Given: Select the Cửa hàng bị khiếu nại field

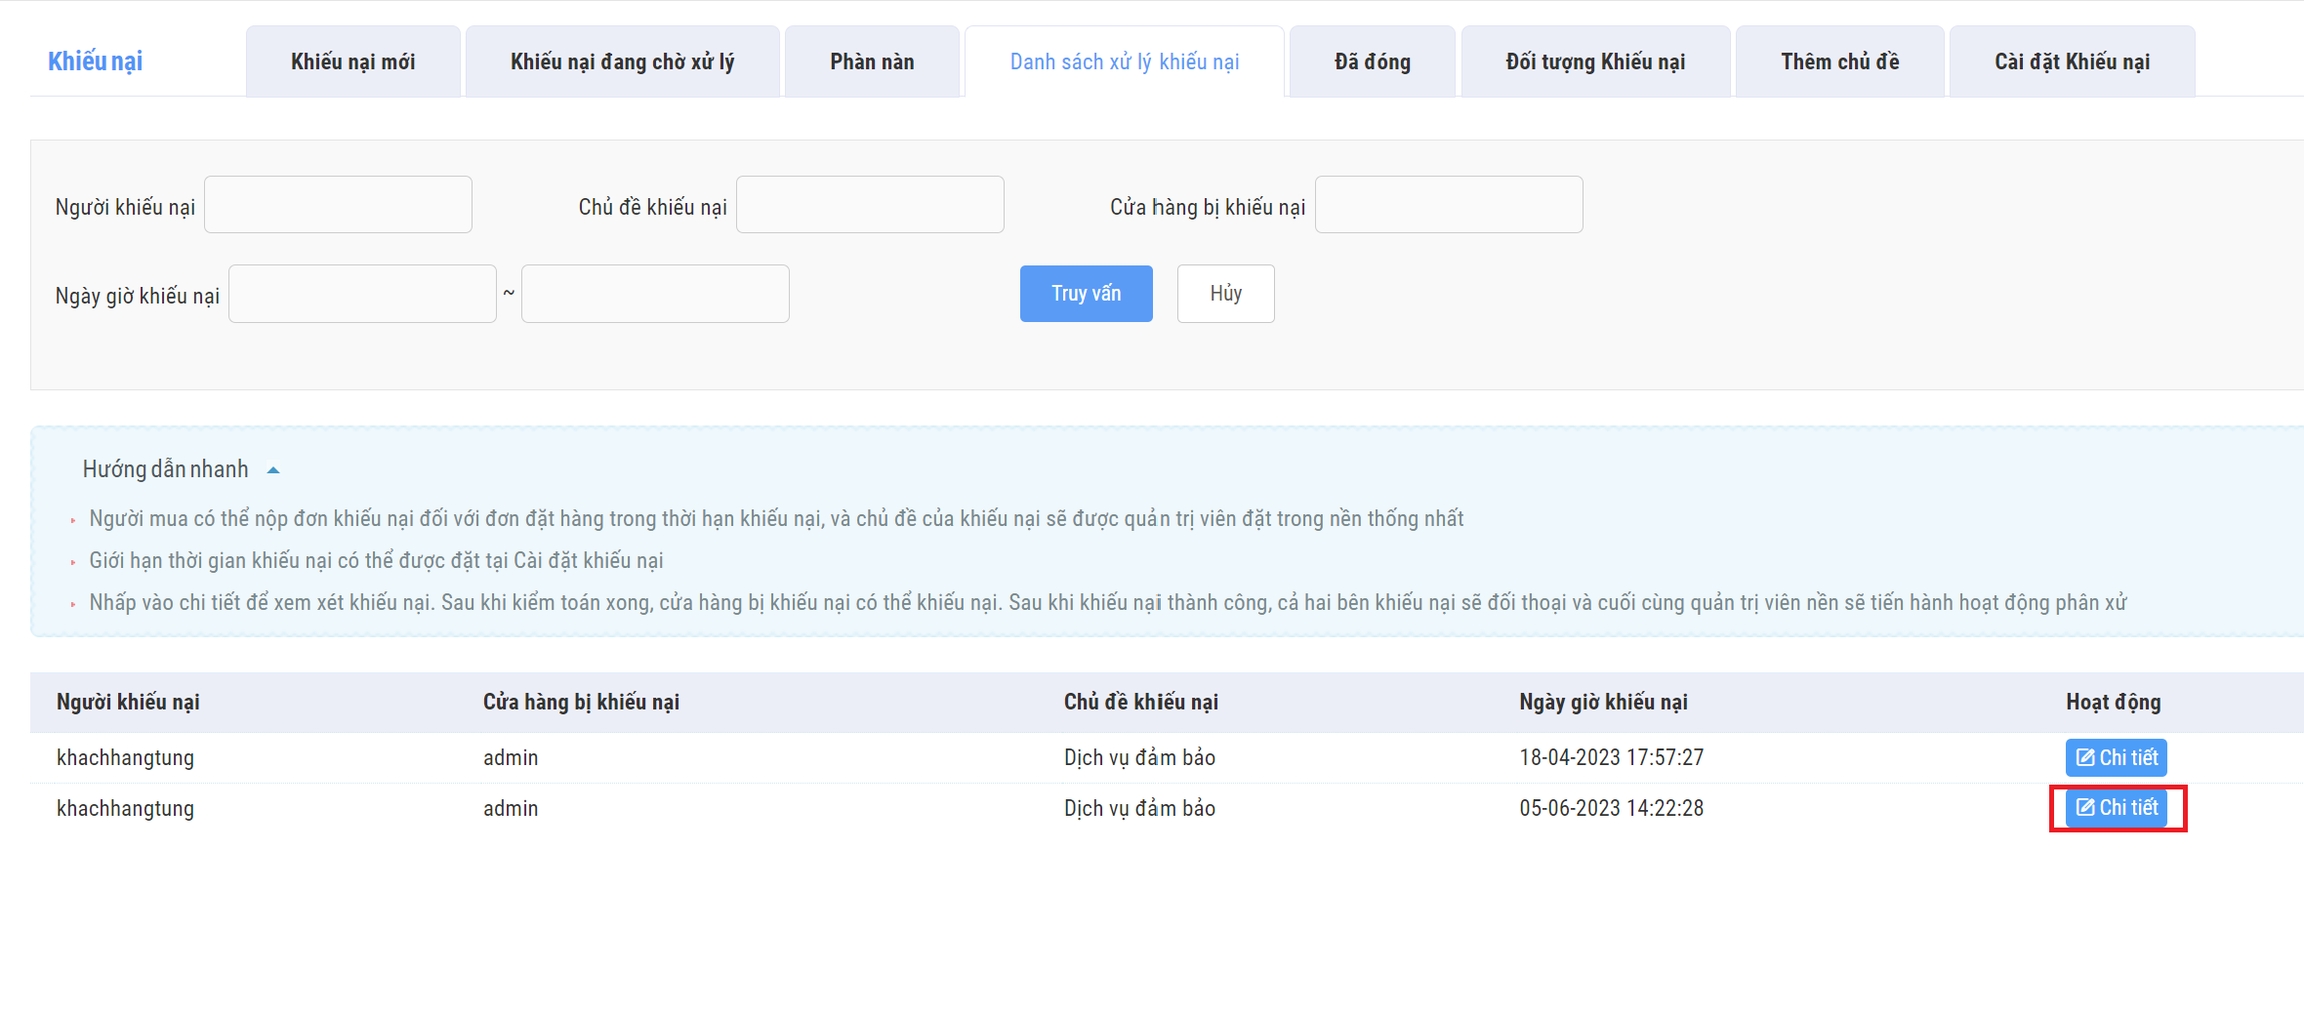Looking at the screenshot, I should click(1448, 205).
